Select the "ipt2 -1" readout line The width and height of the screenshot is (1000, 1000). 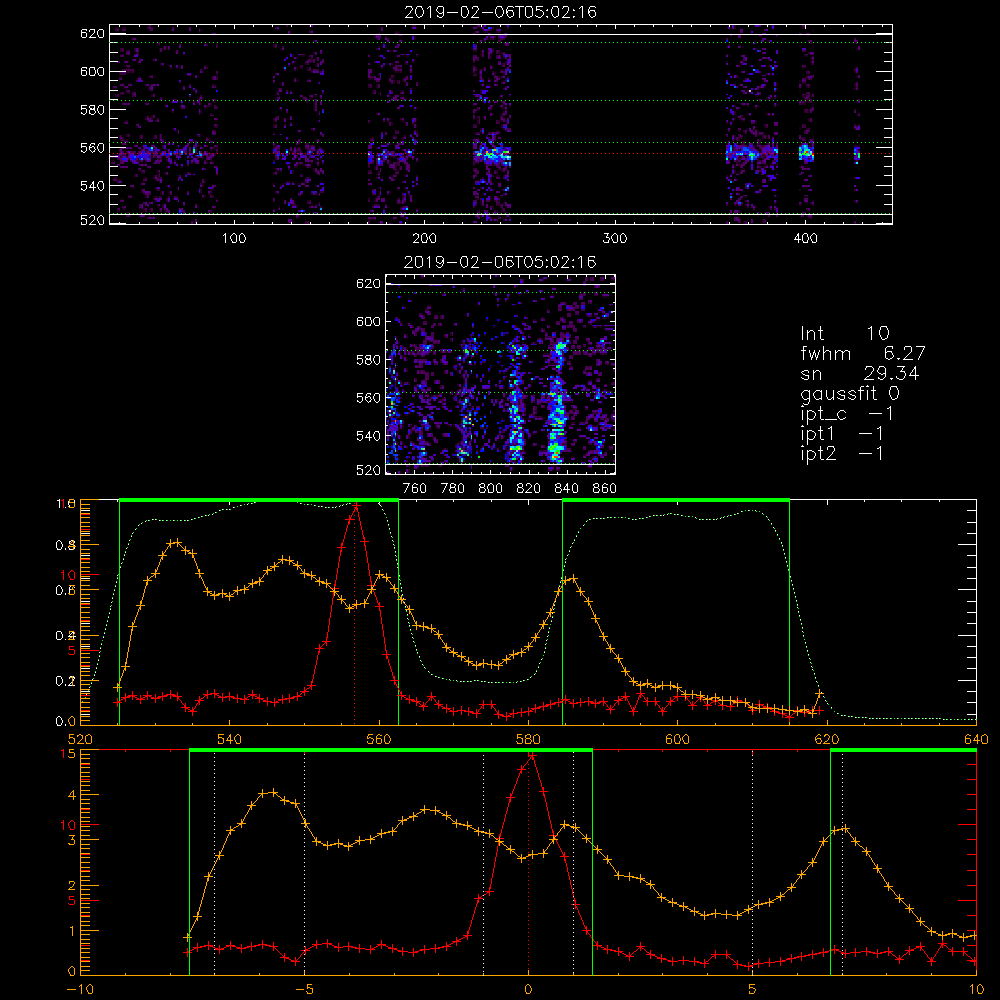841,453
